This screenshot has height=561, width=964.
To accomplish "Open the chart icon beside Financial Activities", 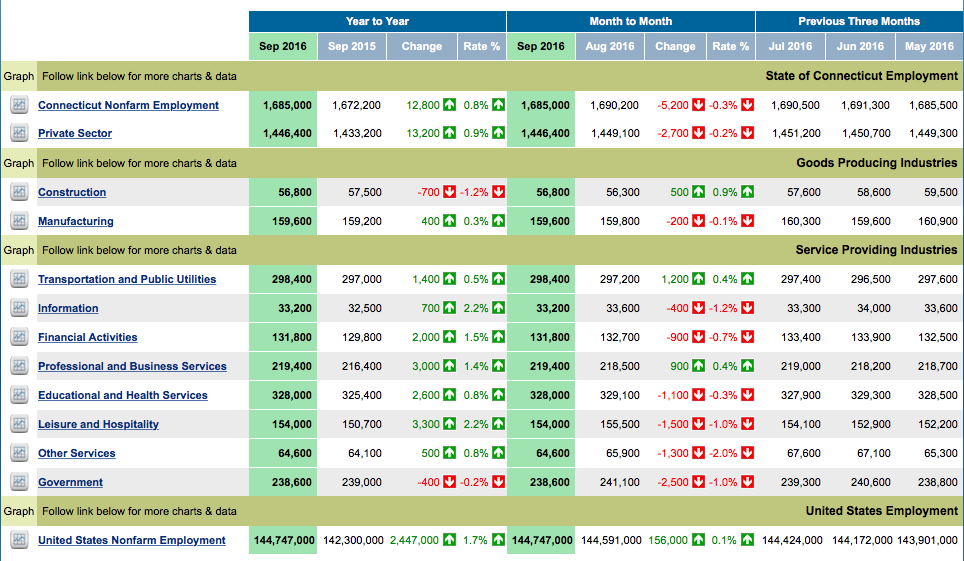I will (18, 337).
